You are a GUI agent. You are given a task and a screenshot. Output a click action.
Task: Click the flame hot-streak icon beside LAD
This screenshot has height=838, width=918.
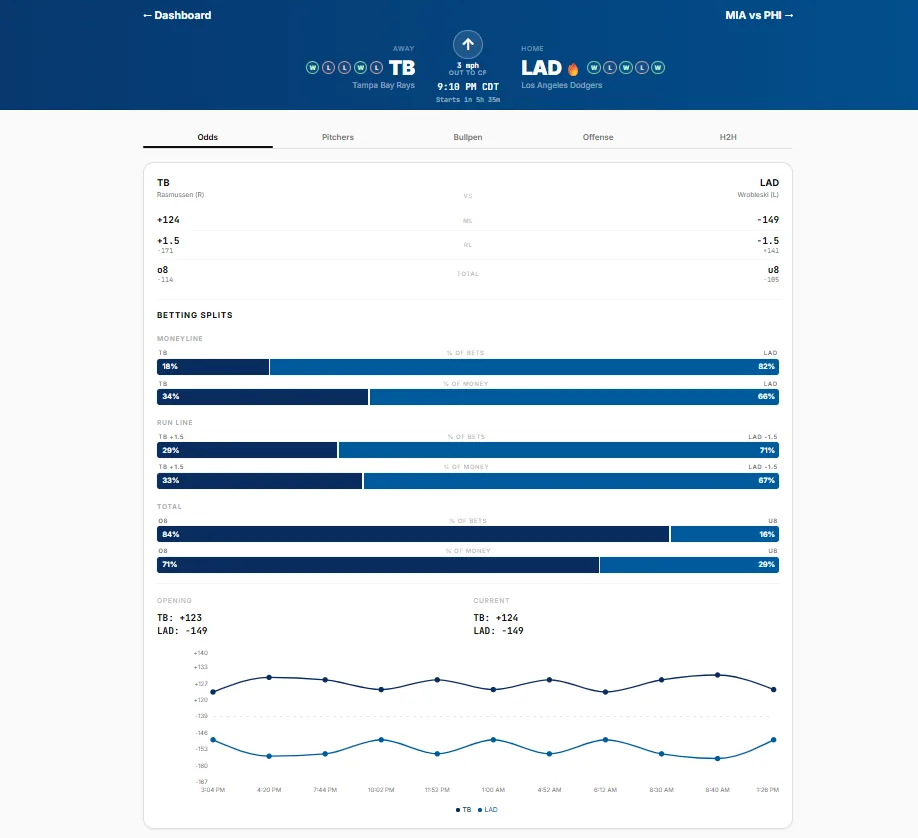pyautogui.click(x=573, y=69)
